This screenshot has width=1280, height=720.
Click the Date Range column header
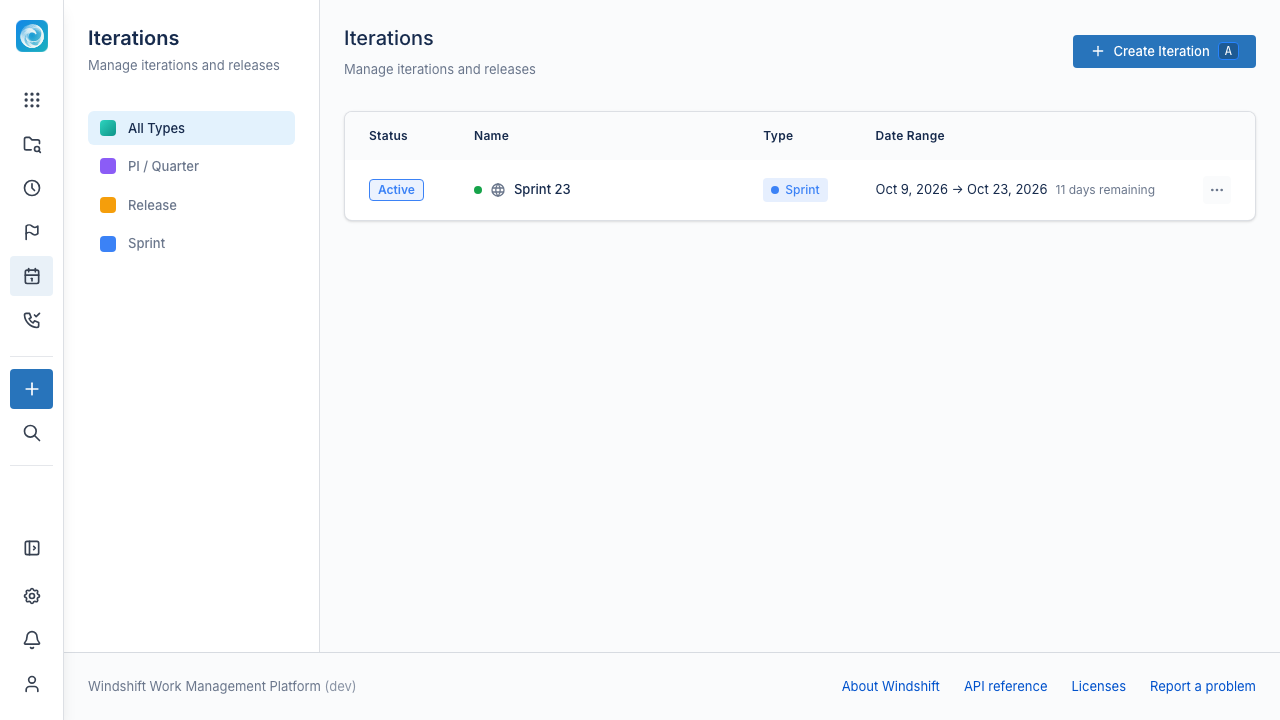click(x=910, y=136)
